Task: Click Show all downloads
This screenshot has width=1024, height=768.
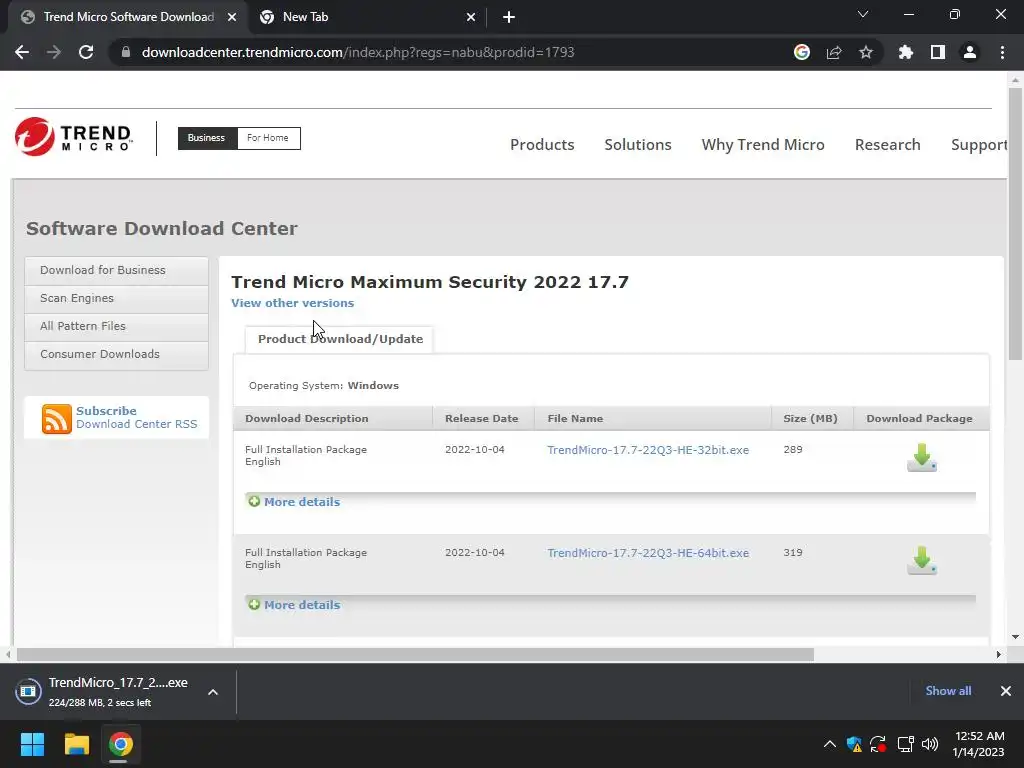Action: (x=948, y=691)
